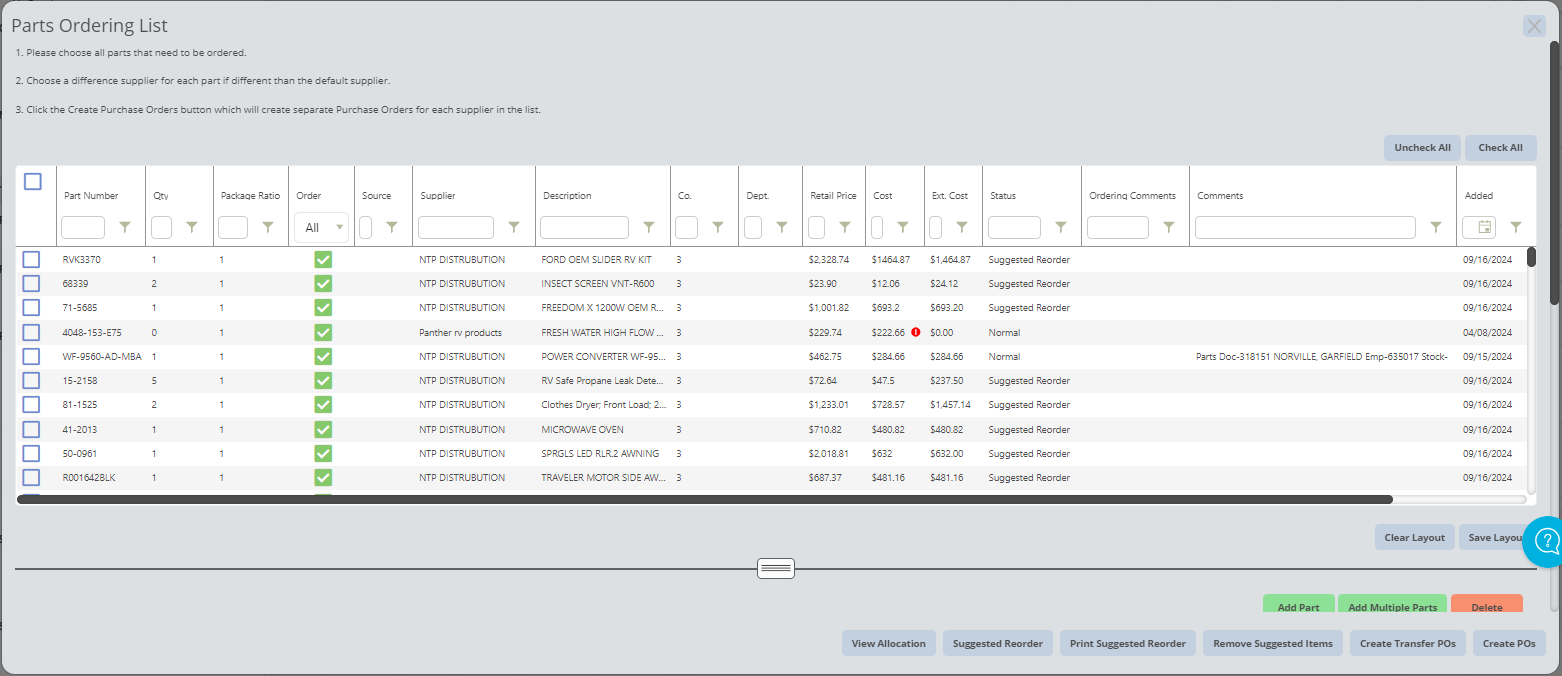Uncheck the Order checkmark for 41-2013
The width and height of the screenshot is (1562, 676).
323,429
